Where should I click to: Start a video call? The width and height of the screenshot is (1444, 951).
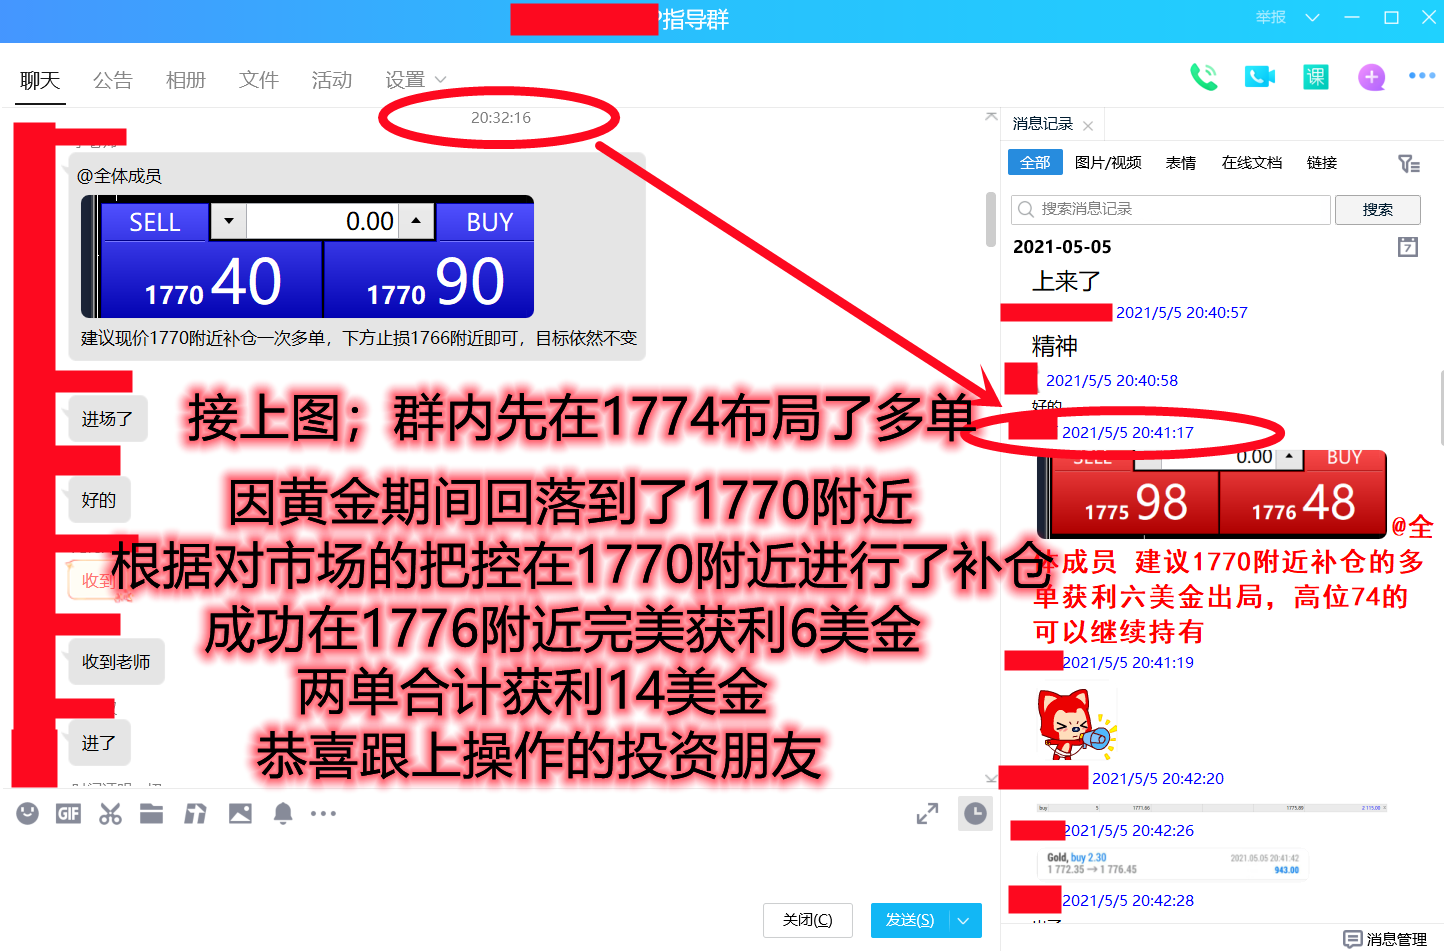(x=1259, y=76)
